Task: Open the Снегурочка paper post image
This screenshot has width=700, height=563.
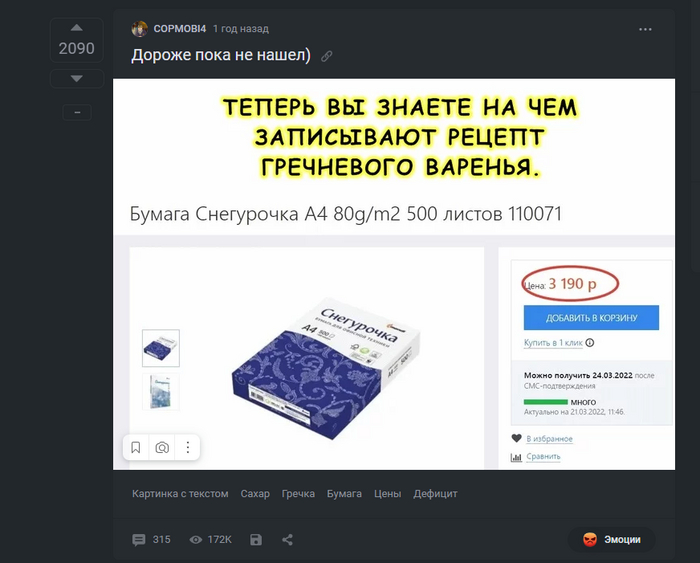Action: tap(394, 274)
